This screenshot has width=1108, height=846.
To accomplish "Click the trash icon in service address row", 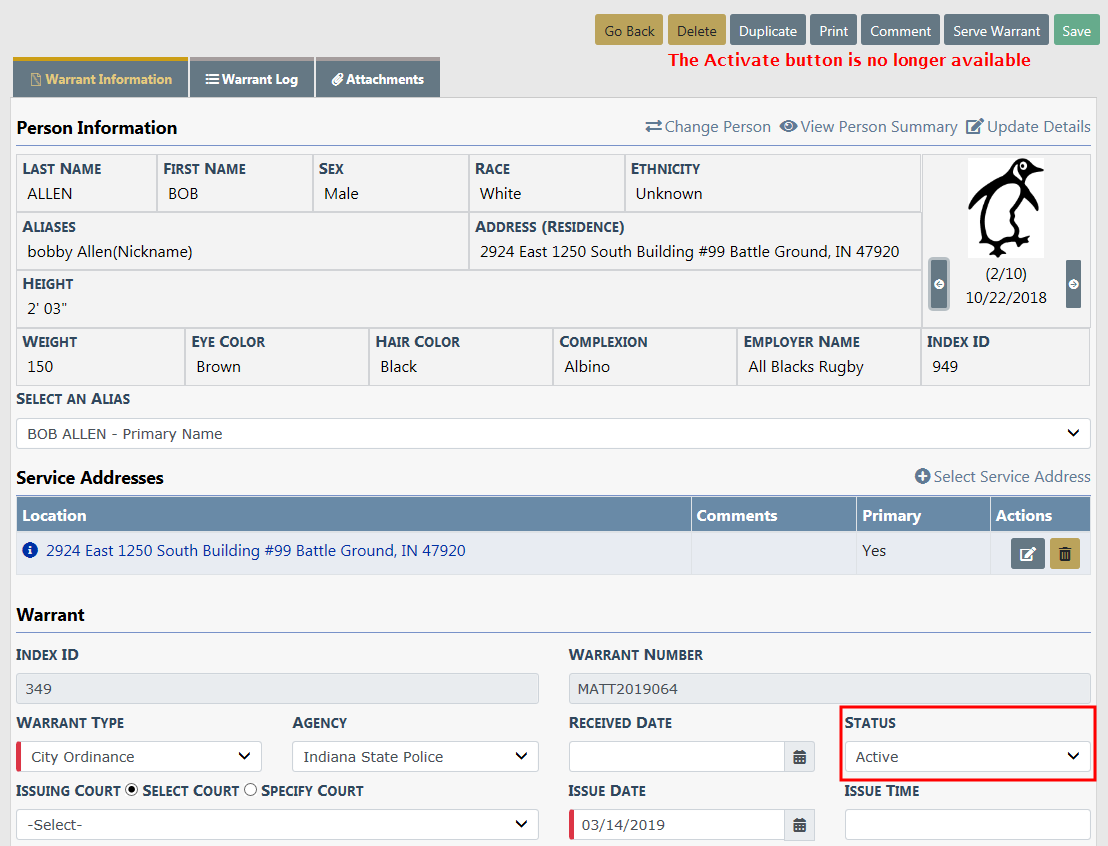I will 1065,553.
